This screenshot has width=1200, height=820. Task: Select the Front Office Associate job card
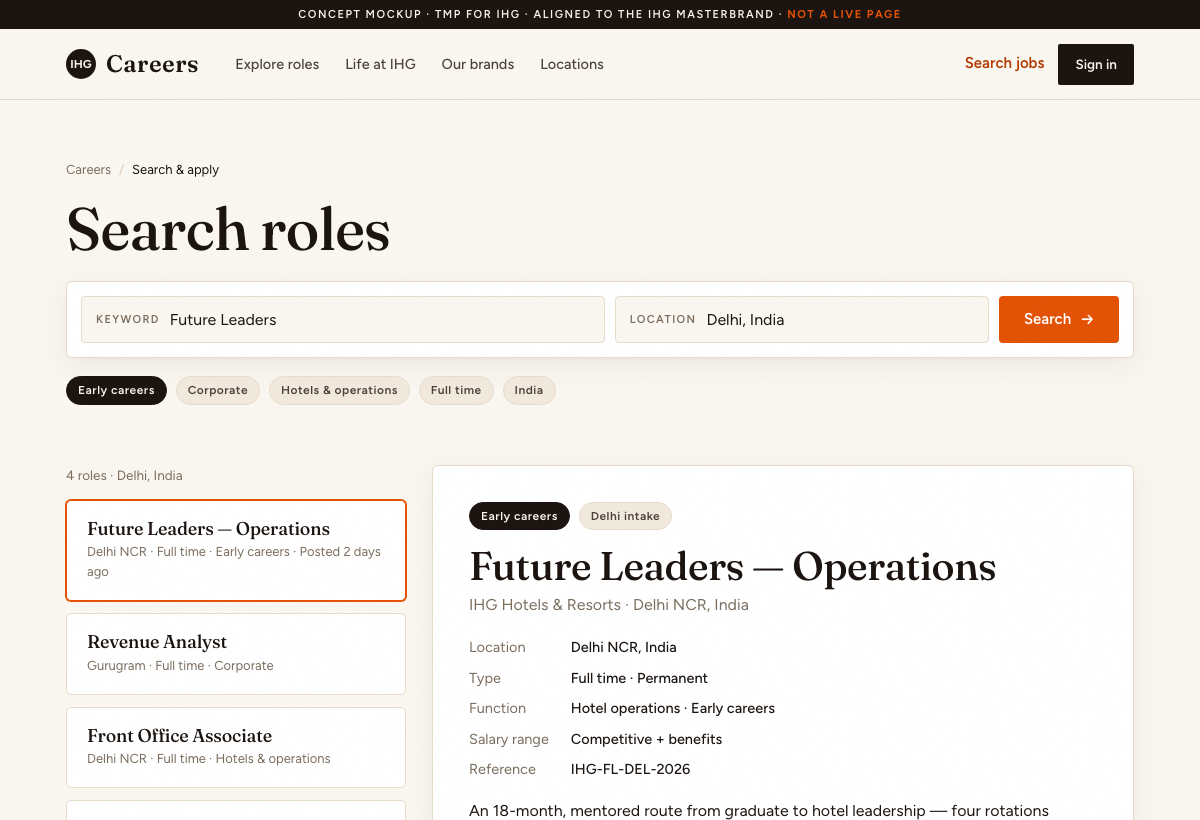click(x=236, y=747)
